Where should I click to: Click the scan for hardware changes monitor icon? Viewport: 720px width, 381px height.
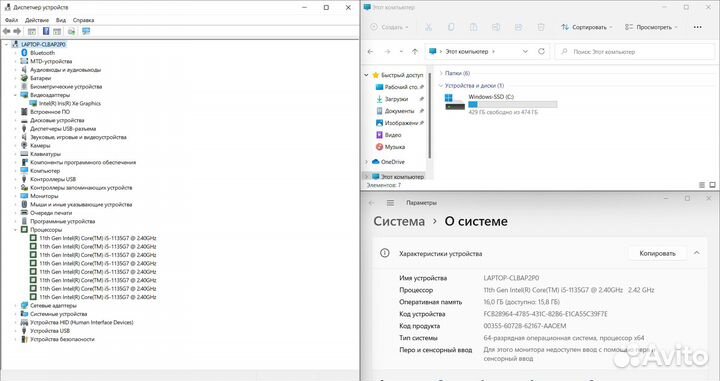86,31
